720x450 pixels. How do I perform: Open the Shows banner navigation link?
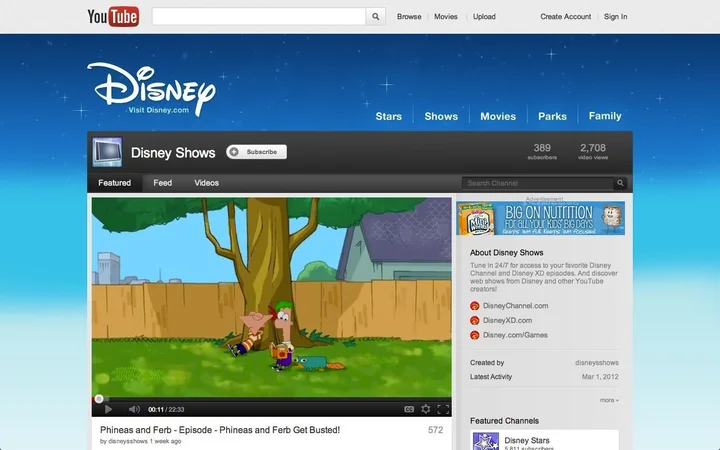(x=441, y=116)
